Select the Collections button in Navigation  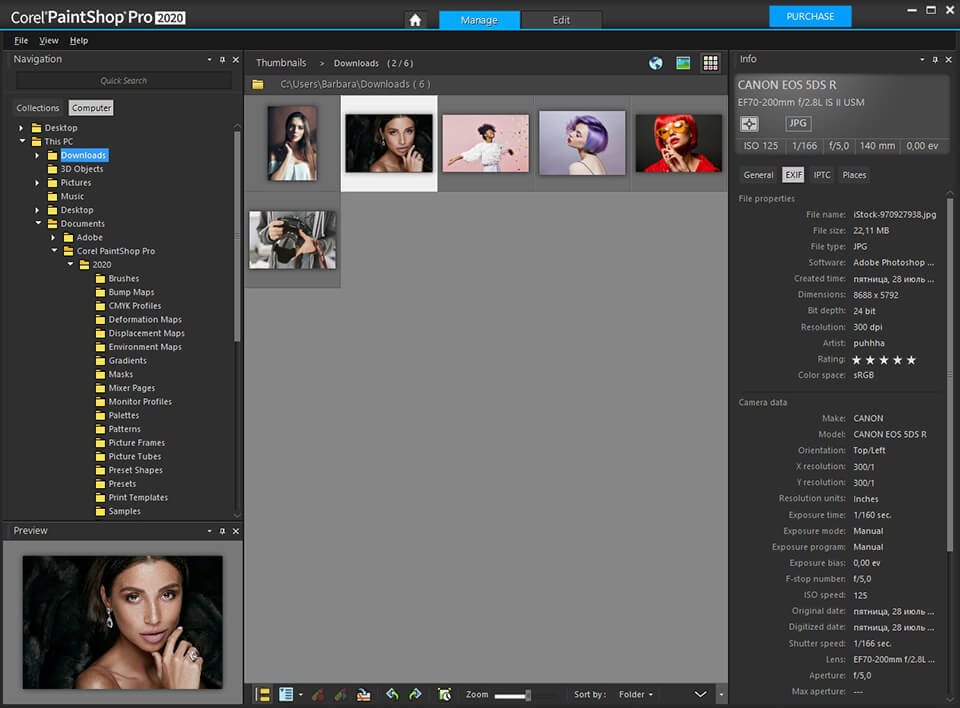coord(38,107)
